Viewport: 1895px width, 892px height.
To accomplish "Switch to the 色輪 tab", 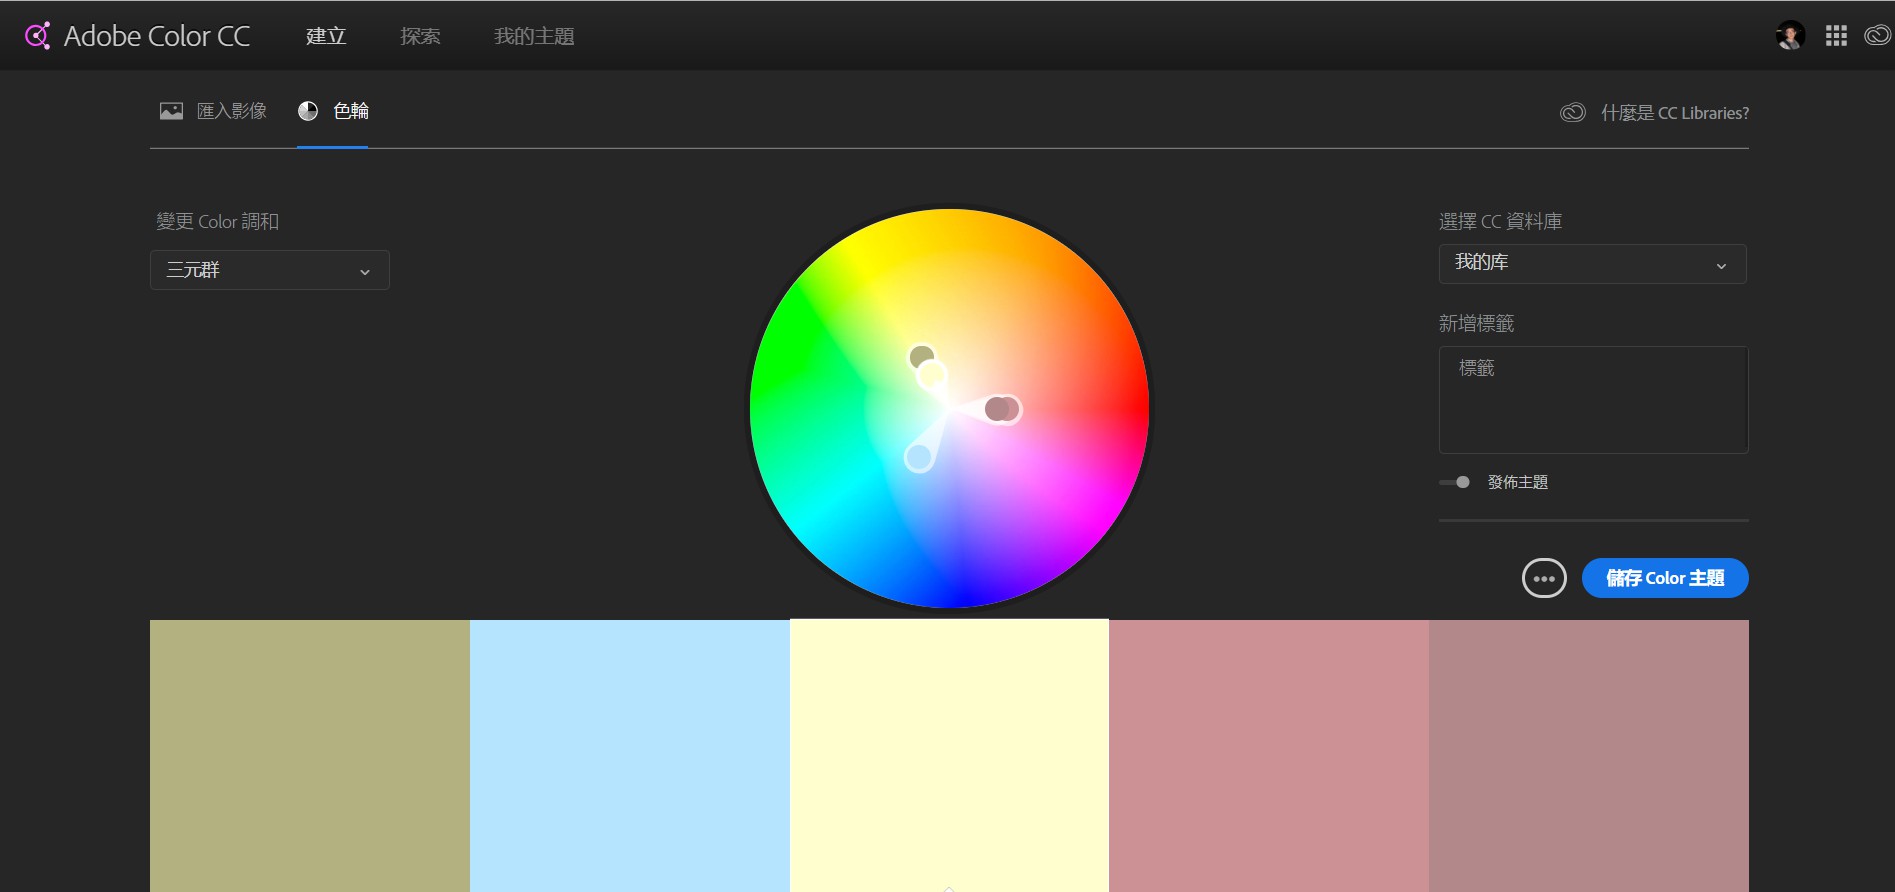I will click(x=333, y=111).
